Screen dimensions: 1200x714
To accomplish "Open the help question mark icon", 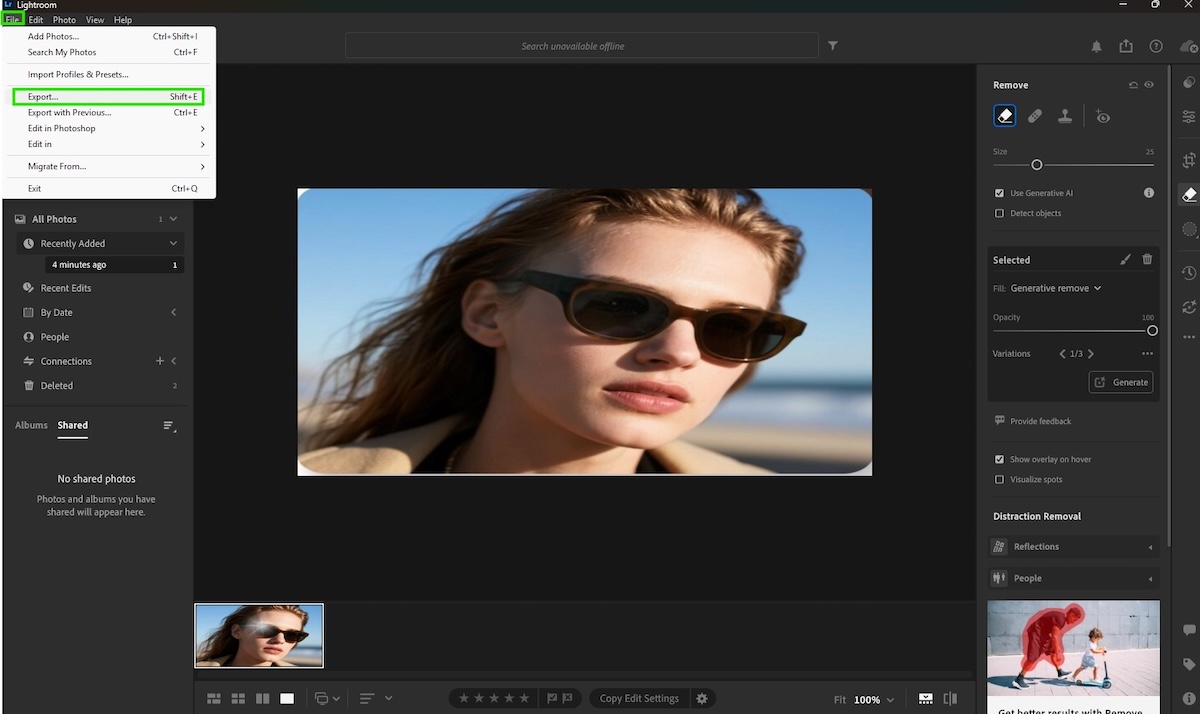I will click(x=1156, y=46).
